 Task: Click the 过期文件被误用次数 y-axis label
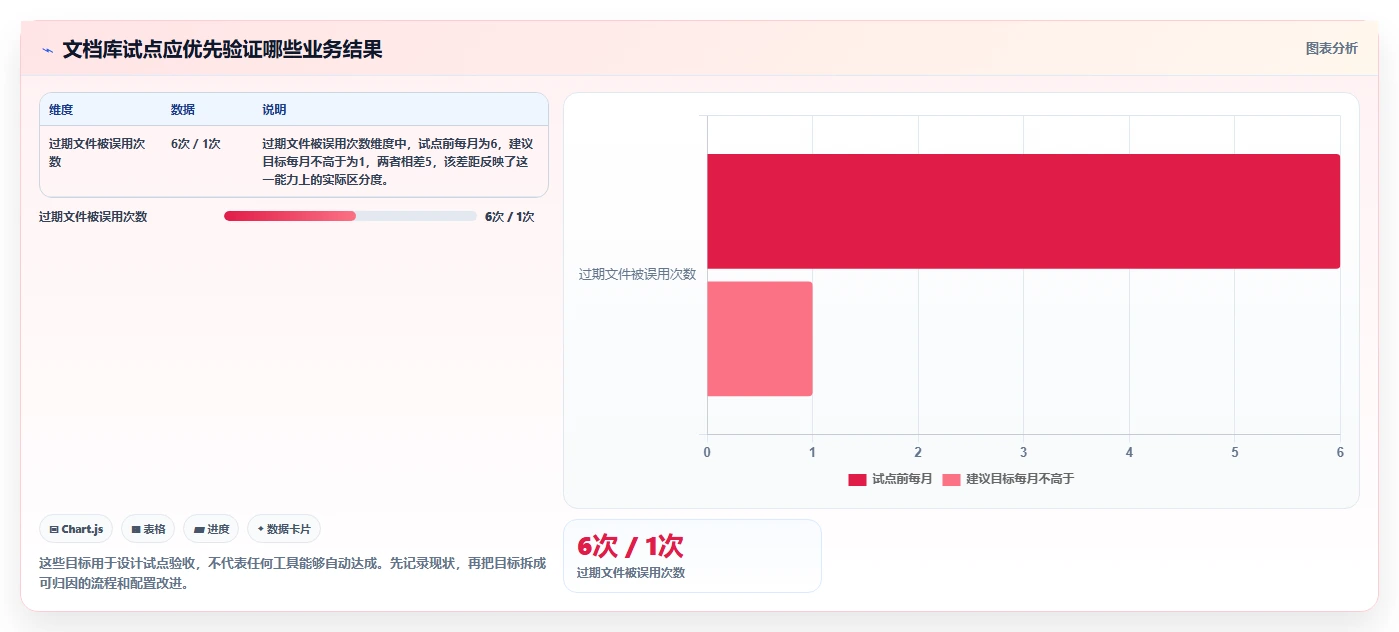(x=637, y=274)
